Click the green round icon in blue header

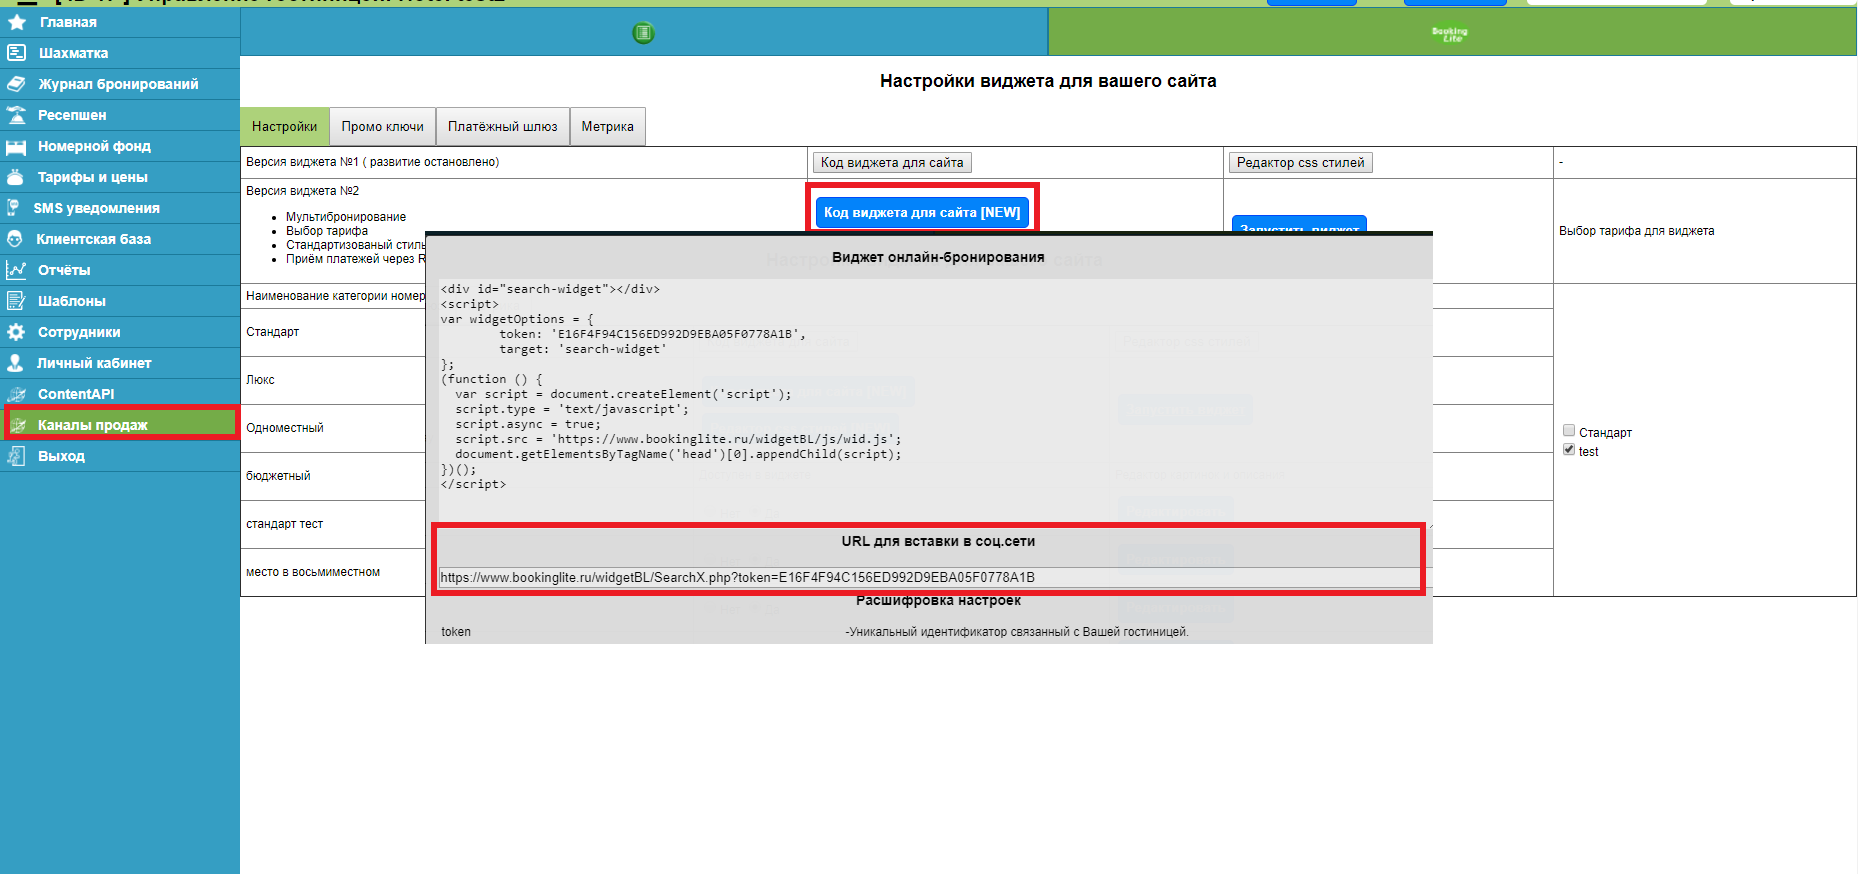pyautogui.click(x=644, y=33)
